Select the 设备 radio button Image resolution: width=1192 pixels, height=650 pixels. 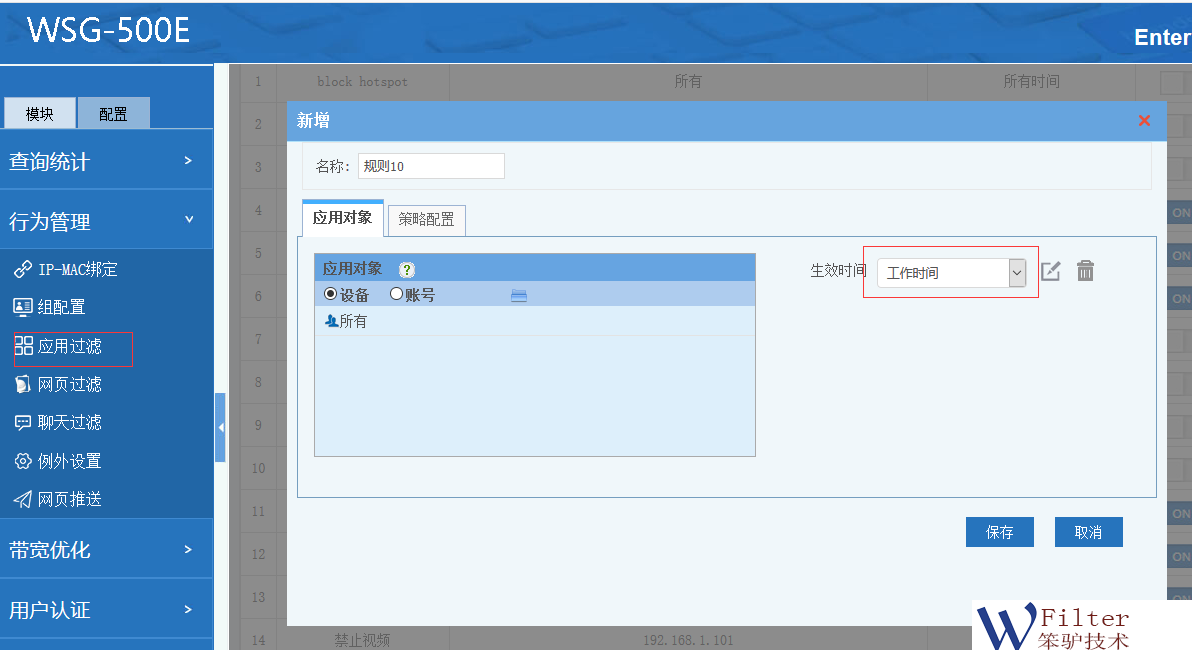click(331, 294)
